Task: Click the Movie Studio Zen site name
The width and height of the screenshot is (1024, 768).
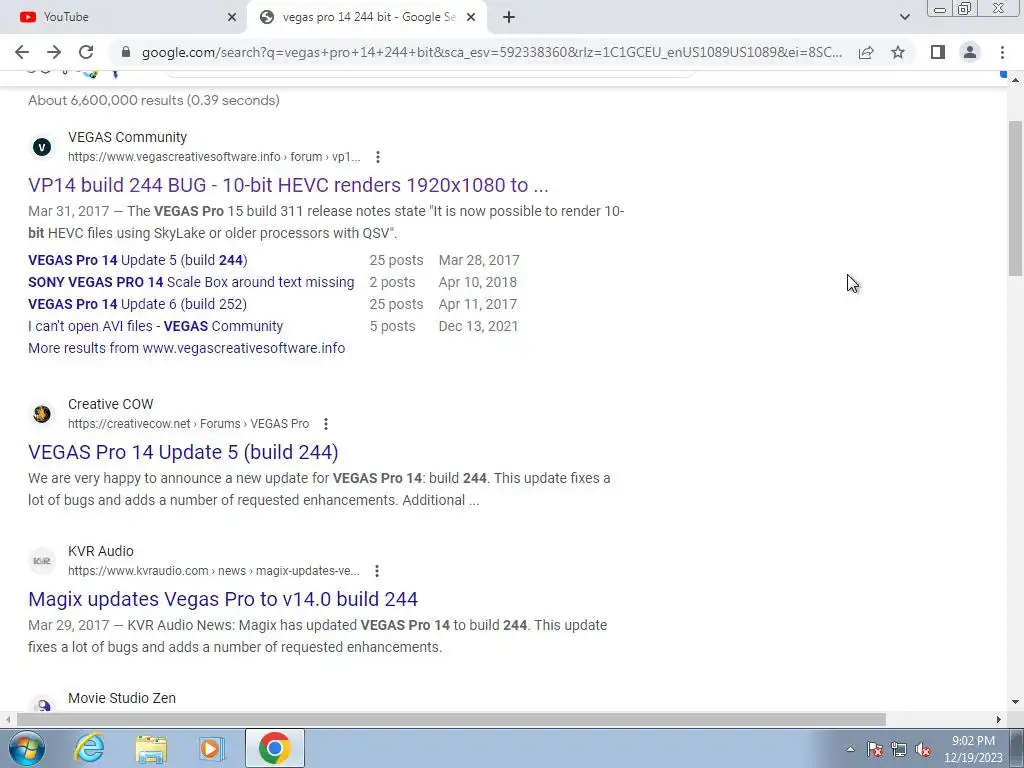Action: tap(121, 698)
